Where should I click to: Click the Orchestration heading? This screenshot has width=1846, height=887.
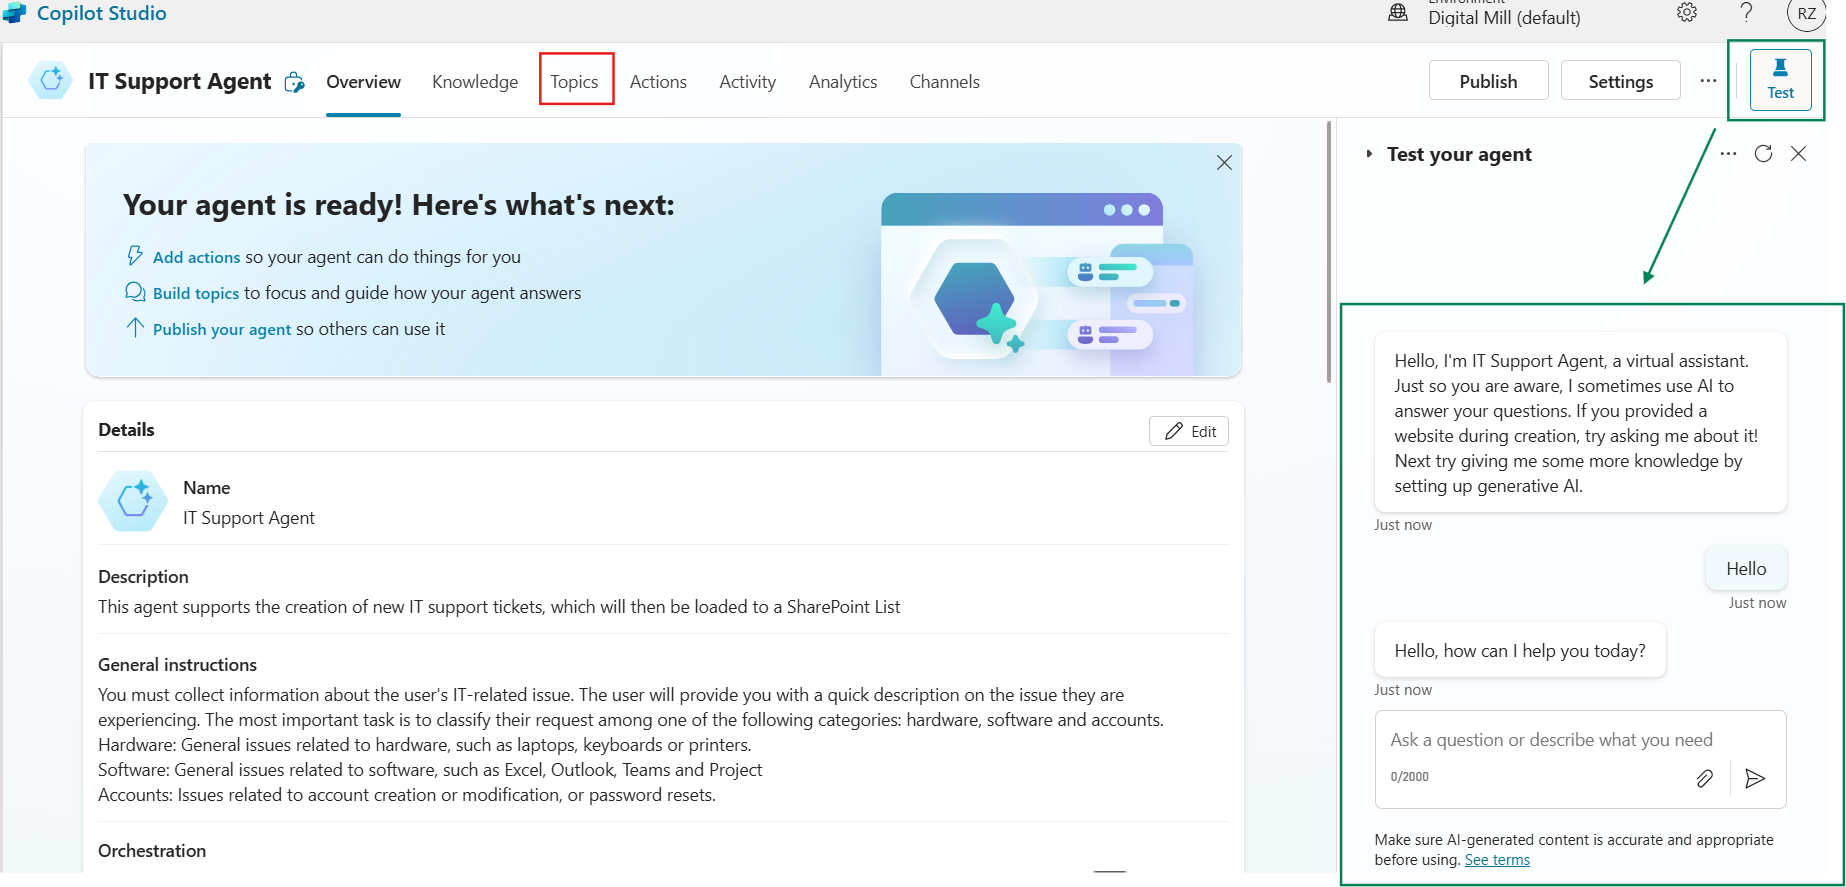152,851
